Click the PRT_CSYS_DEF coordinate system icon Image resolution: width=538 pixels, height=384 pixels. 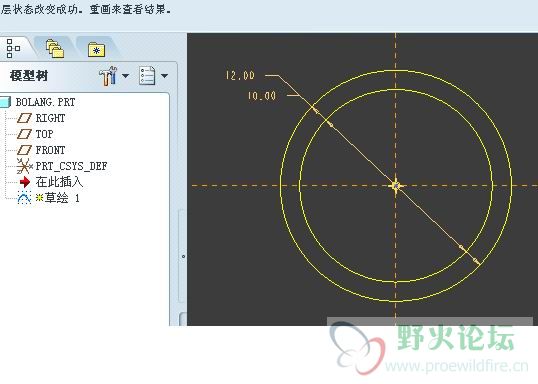[24, 166]
